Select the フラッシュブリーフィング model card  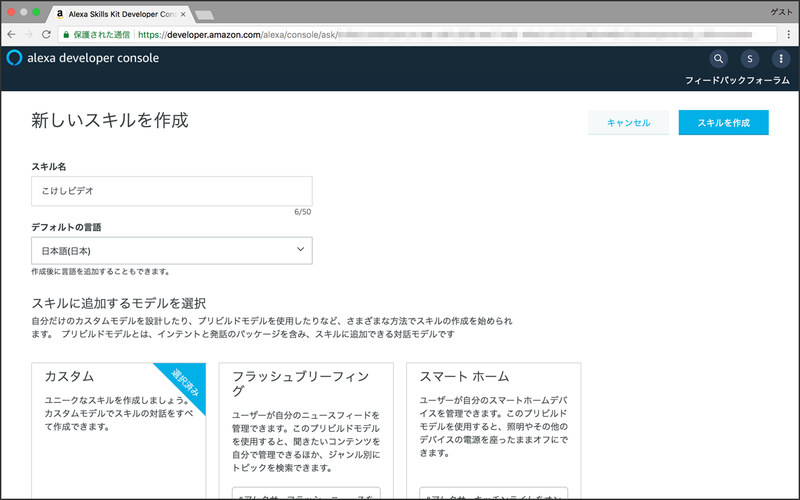coord(306,431)
